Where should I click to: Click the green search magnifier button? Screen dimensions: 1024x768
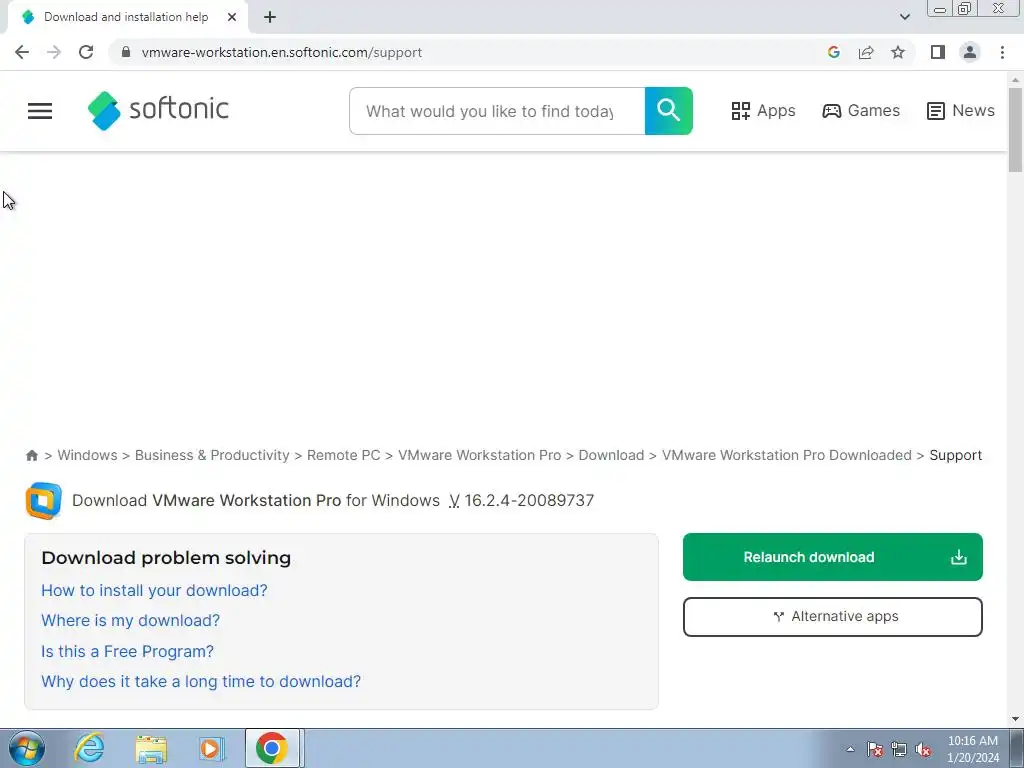click(668, 111)
